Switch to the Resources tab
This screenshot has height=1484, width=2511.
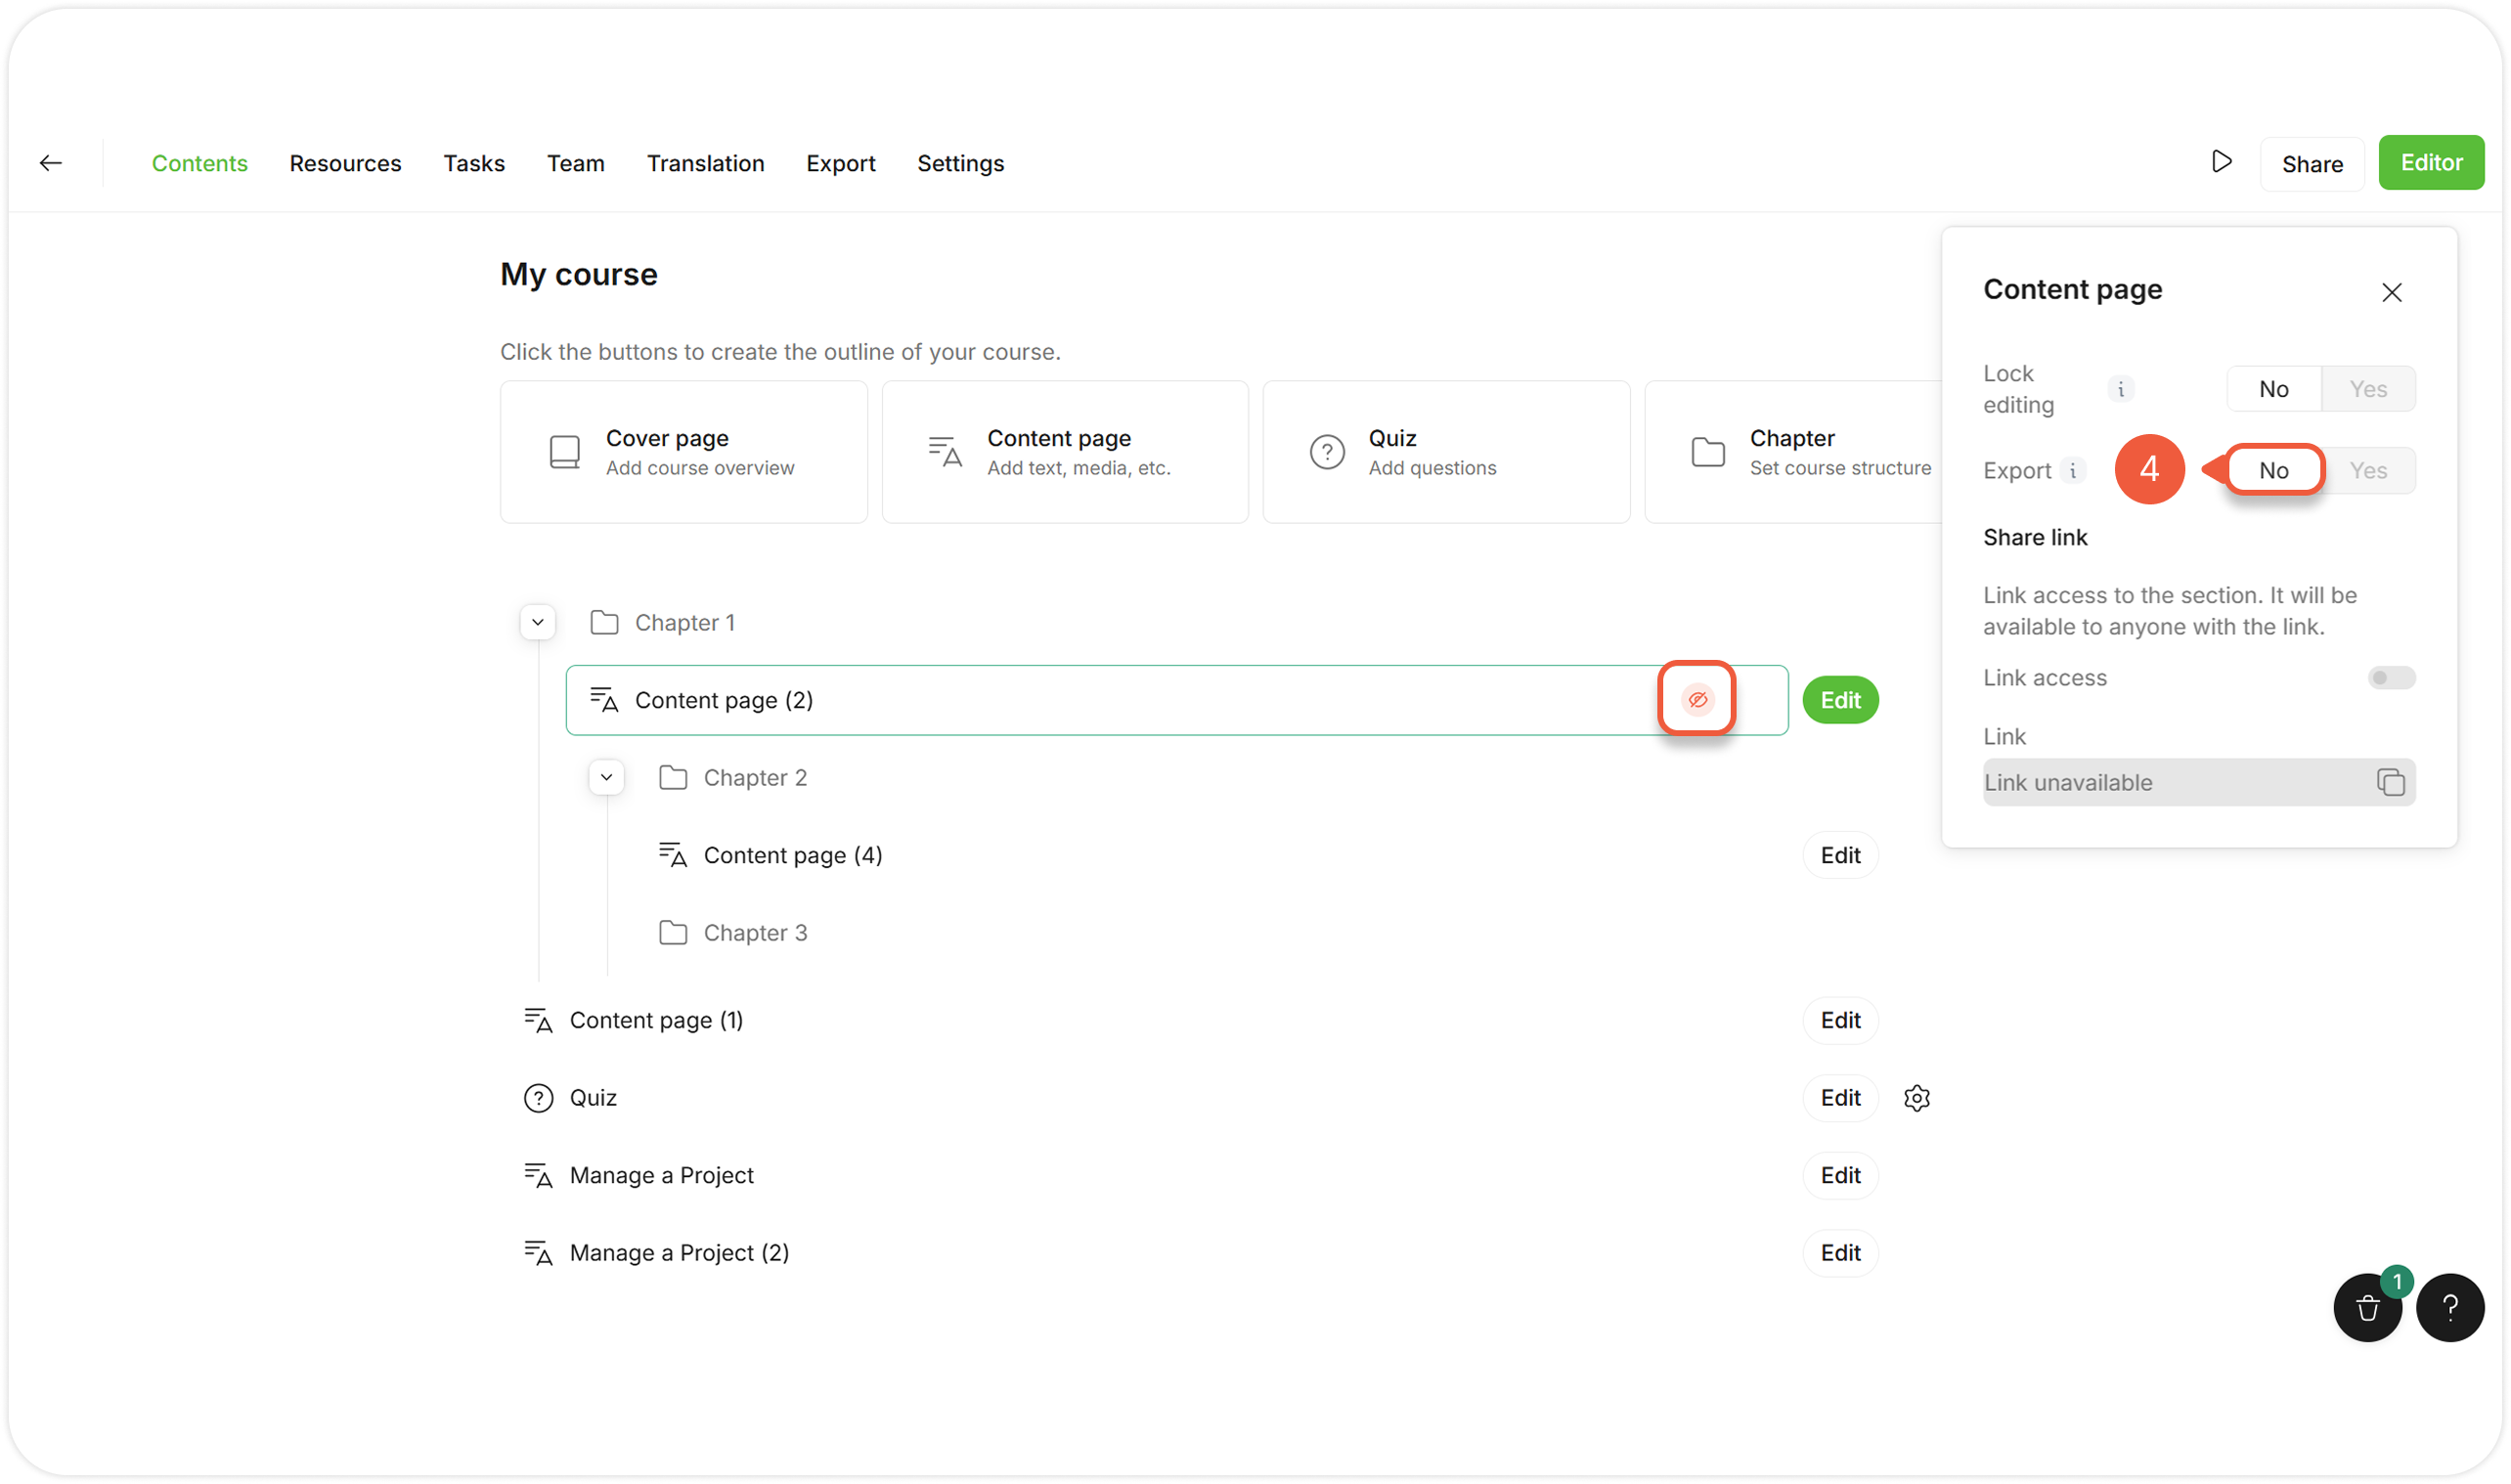(x=345, y=163)
